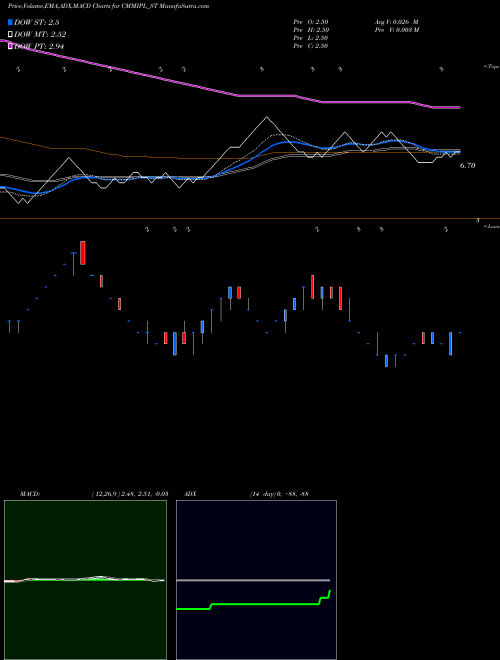Click the MACD (12,26,9) parameter values
The height and width of the screenshot is (660, 500).
point(130,494)
